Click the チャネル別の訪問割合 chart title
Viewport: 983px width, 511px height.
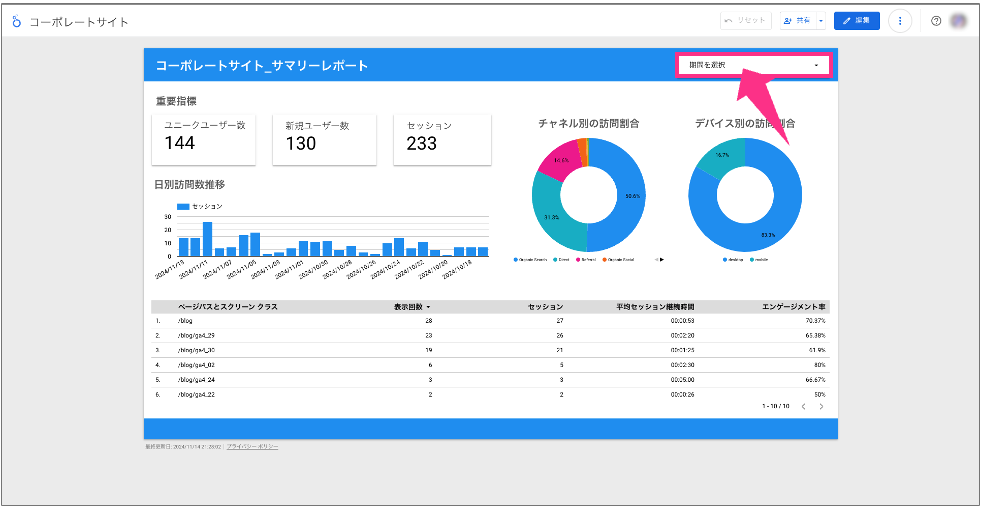pos(589,124)
